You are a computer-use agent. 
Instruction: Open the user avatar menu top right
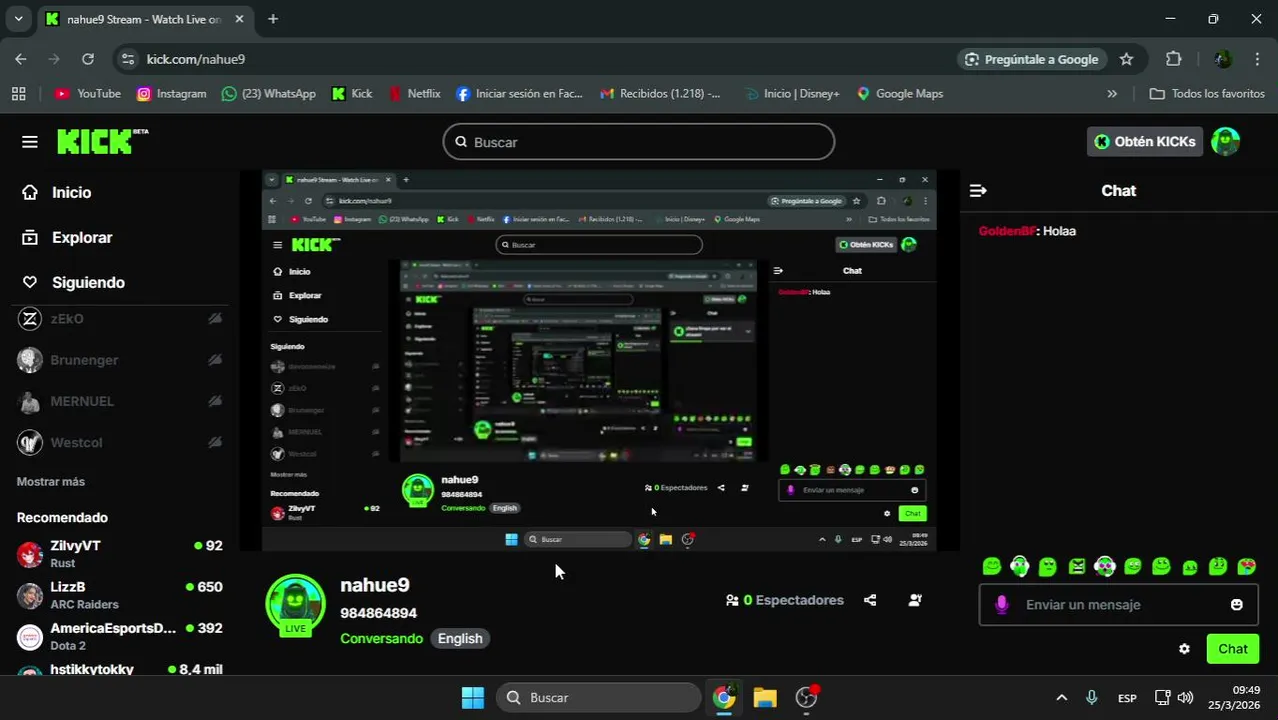[x=1225, y=141]
